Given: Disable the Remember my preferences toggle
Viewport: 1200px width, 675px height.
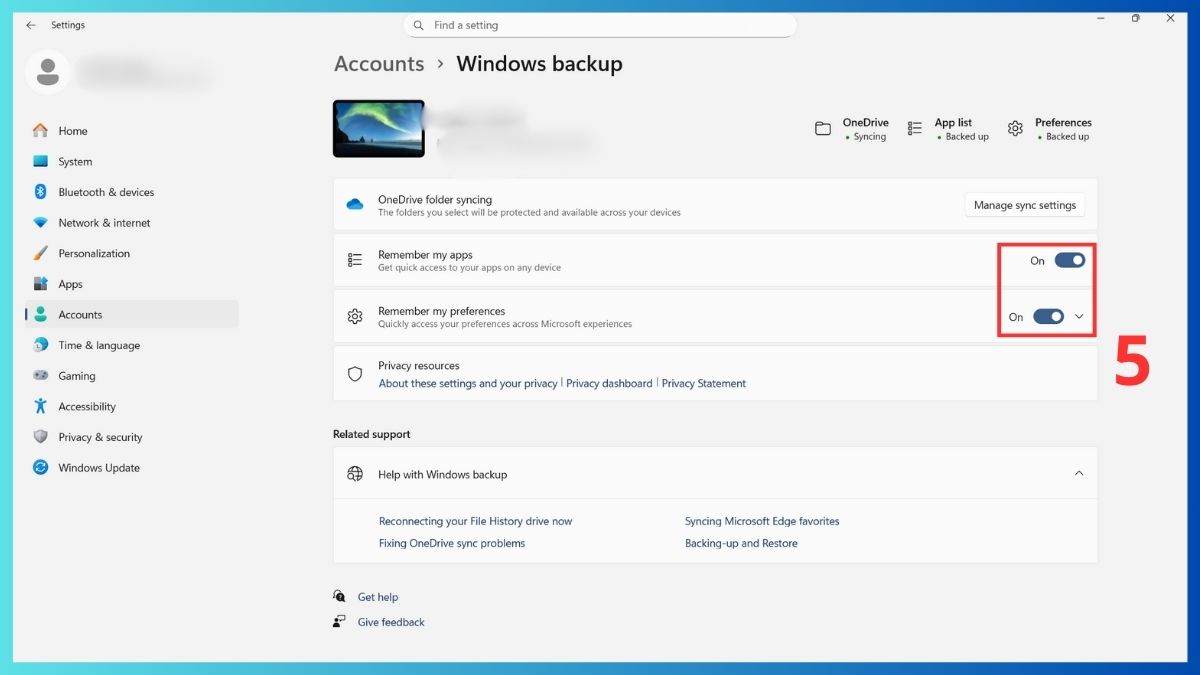Looking at the screenshot, I should [1048, 317].
